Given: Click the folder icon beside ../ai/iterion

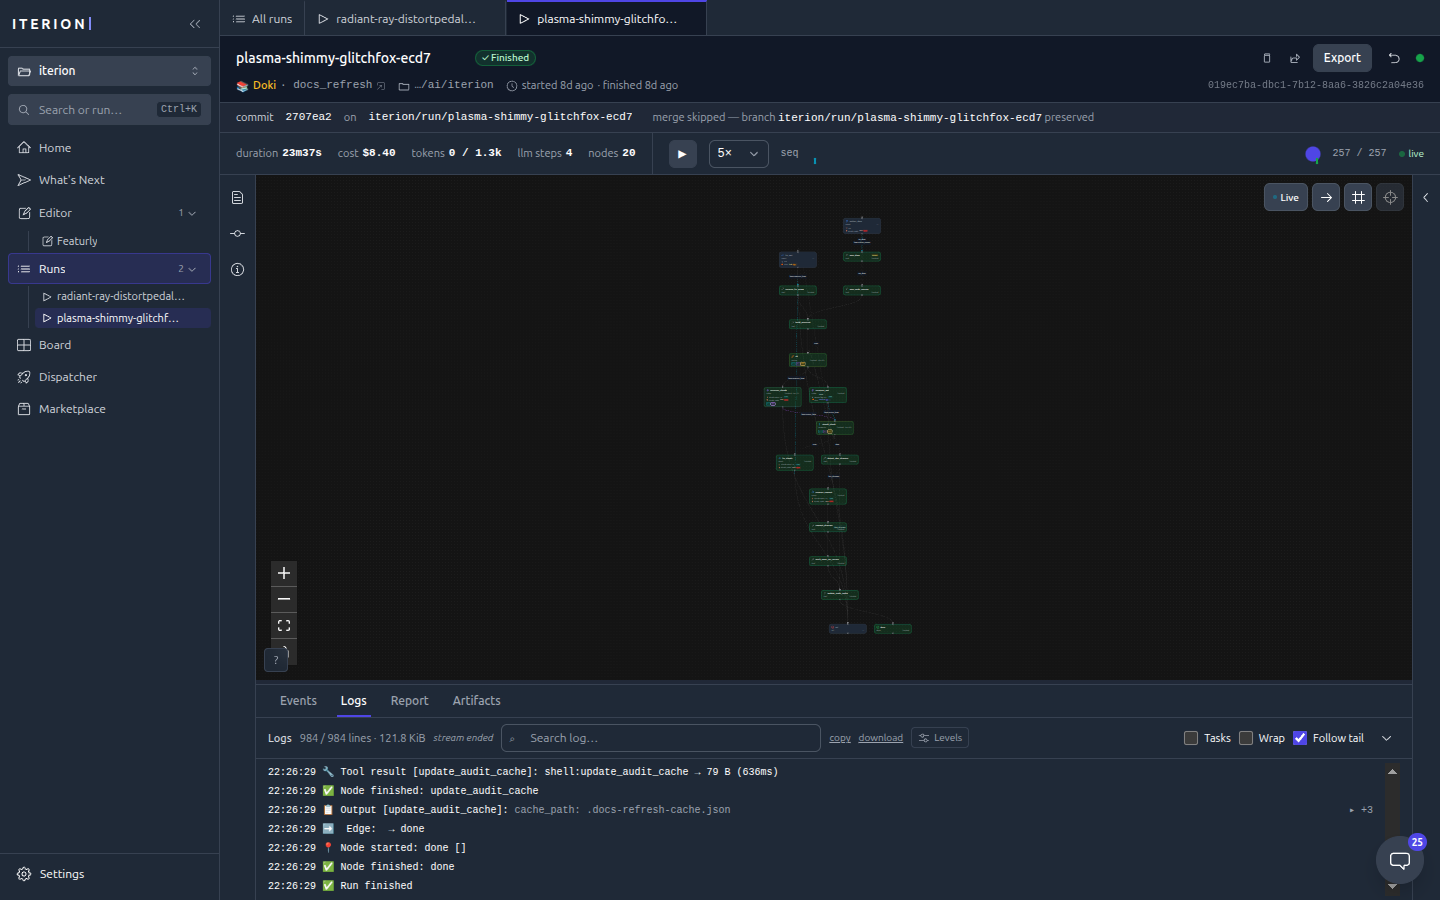Looking at the screenshot, I should [404, 86].
